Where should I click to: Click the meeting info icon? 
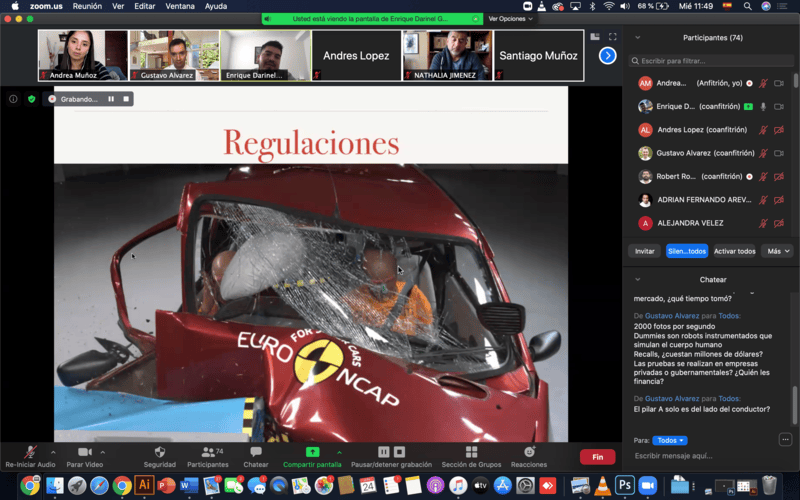[13, 99]
